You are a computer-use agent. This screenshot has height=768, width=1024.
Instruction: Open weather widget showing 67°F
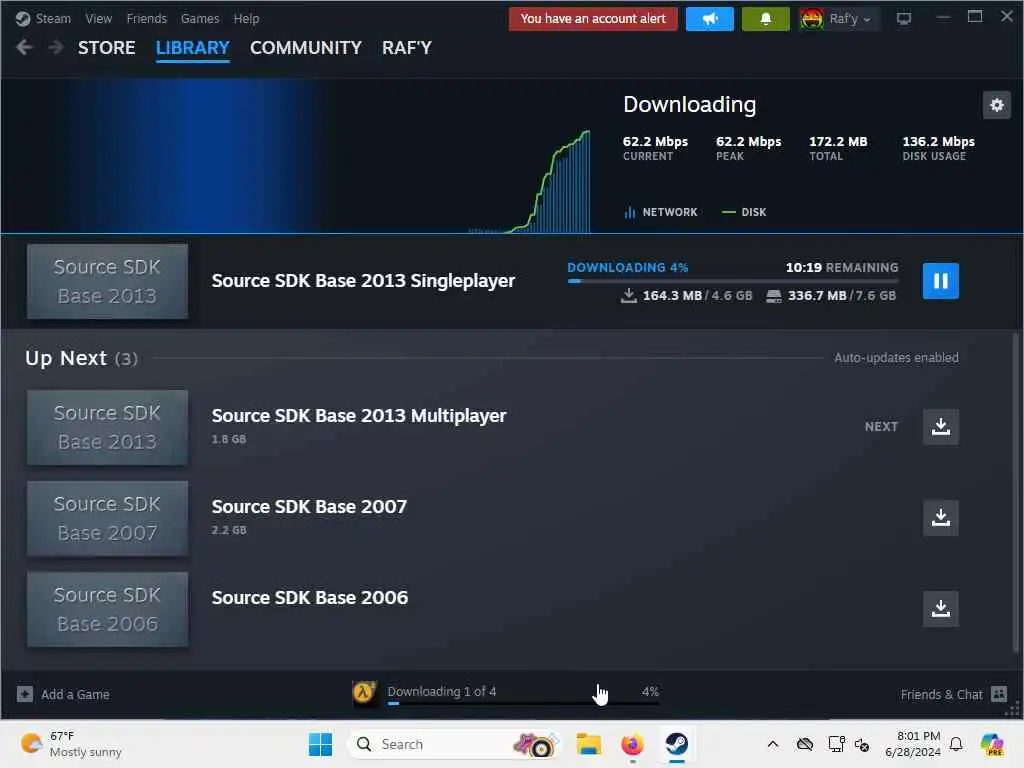[71, 744]
